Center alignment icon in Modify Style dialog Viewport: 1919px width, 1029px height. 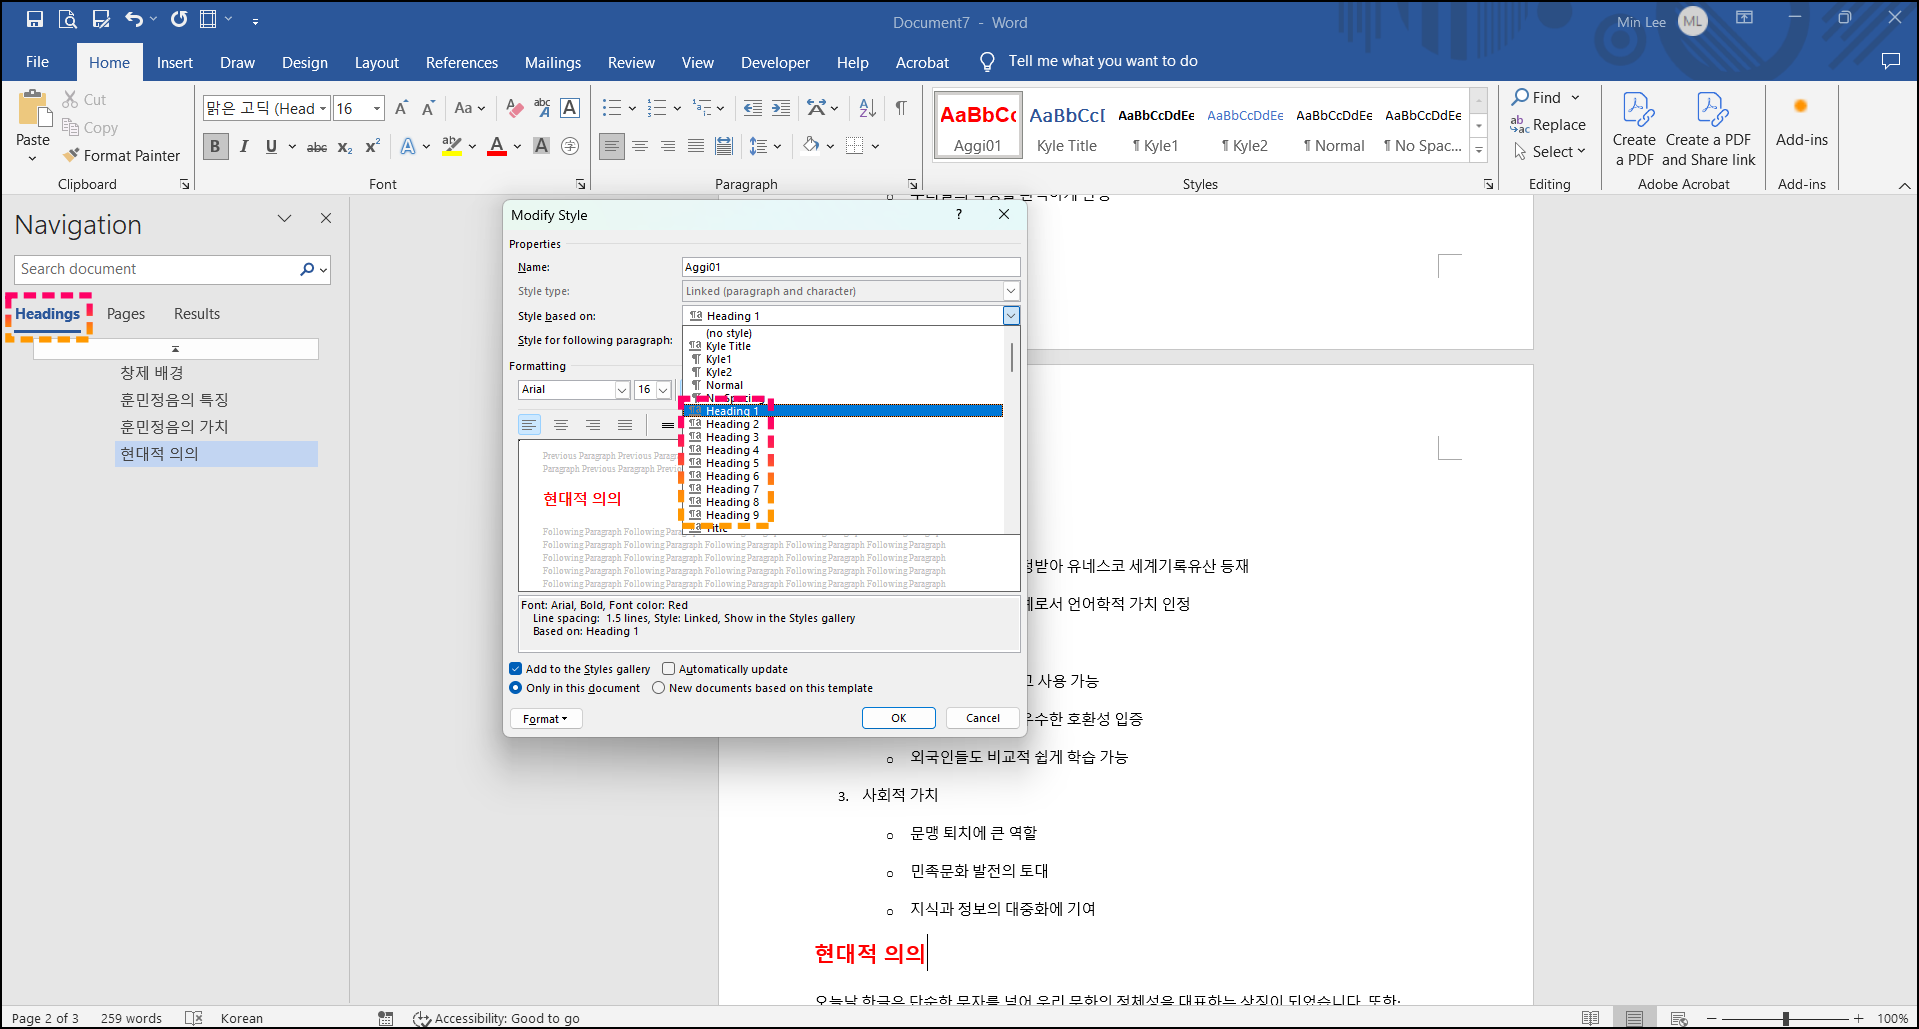[x=561, y=425]
